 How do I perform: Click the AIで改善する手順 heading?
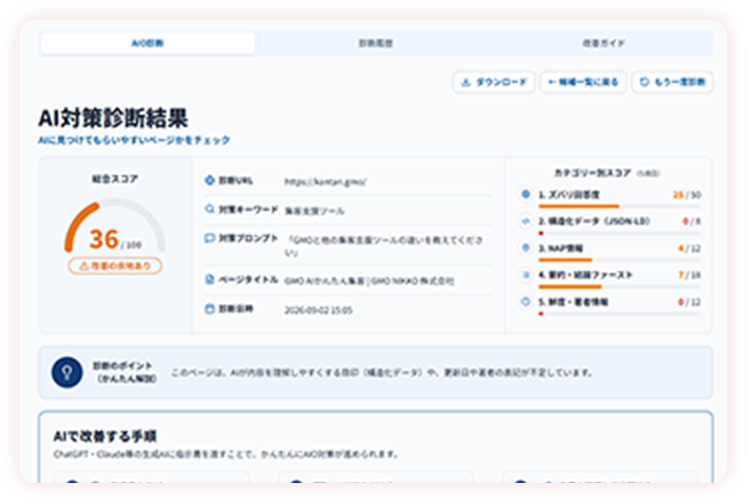point(105,436)
